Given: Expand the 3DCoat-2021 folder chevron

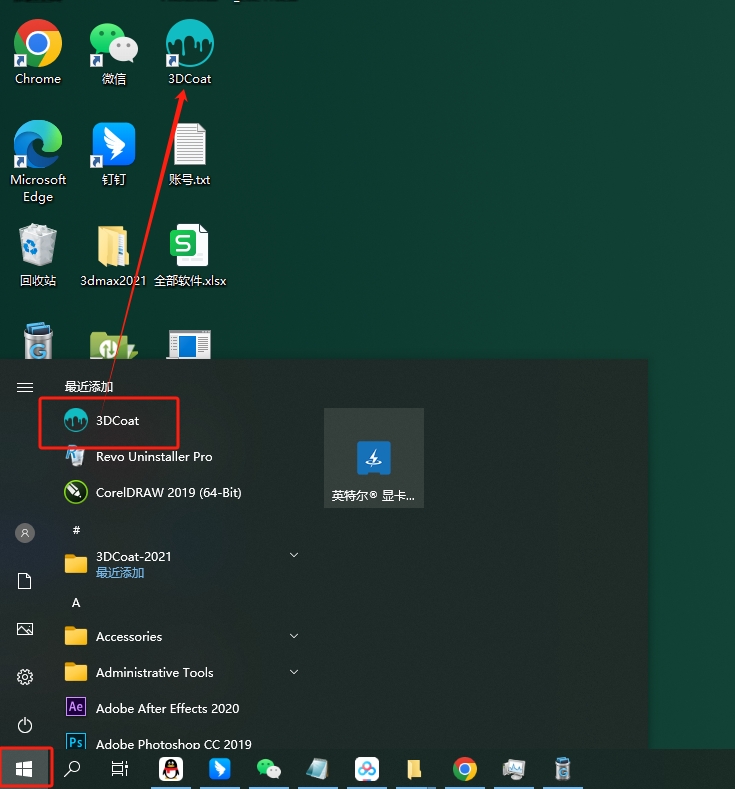Looking at the screenshot, I should coord(294,555).
